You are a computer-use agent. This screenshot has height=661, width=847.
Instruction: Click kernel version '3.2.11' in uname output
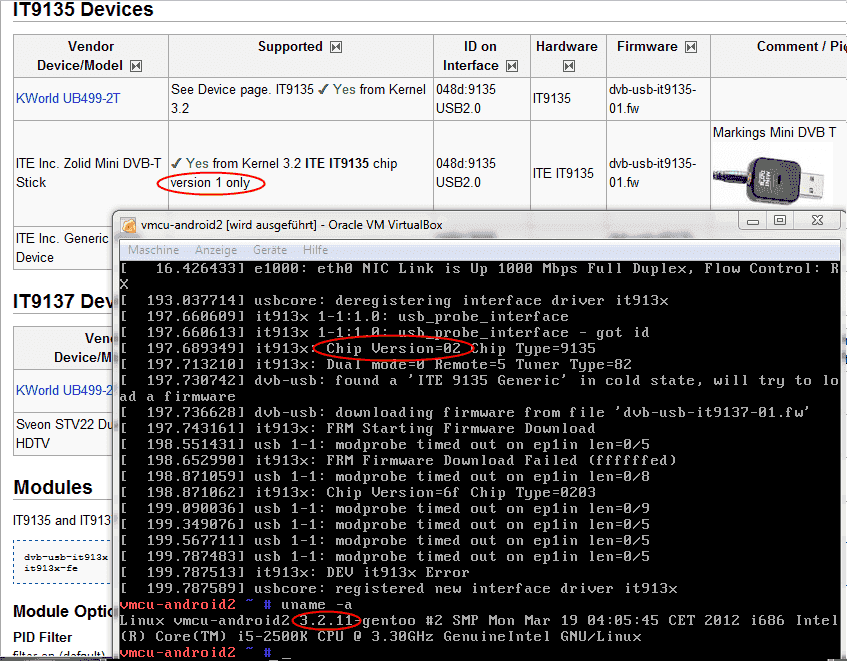[x=326, y=620]
